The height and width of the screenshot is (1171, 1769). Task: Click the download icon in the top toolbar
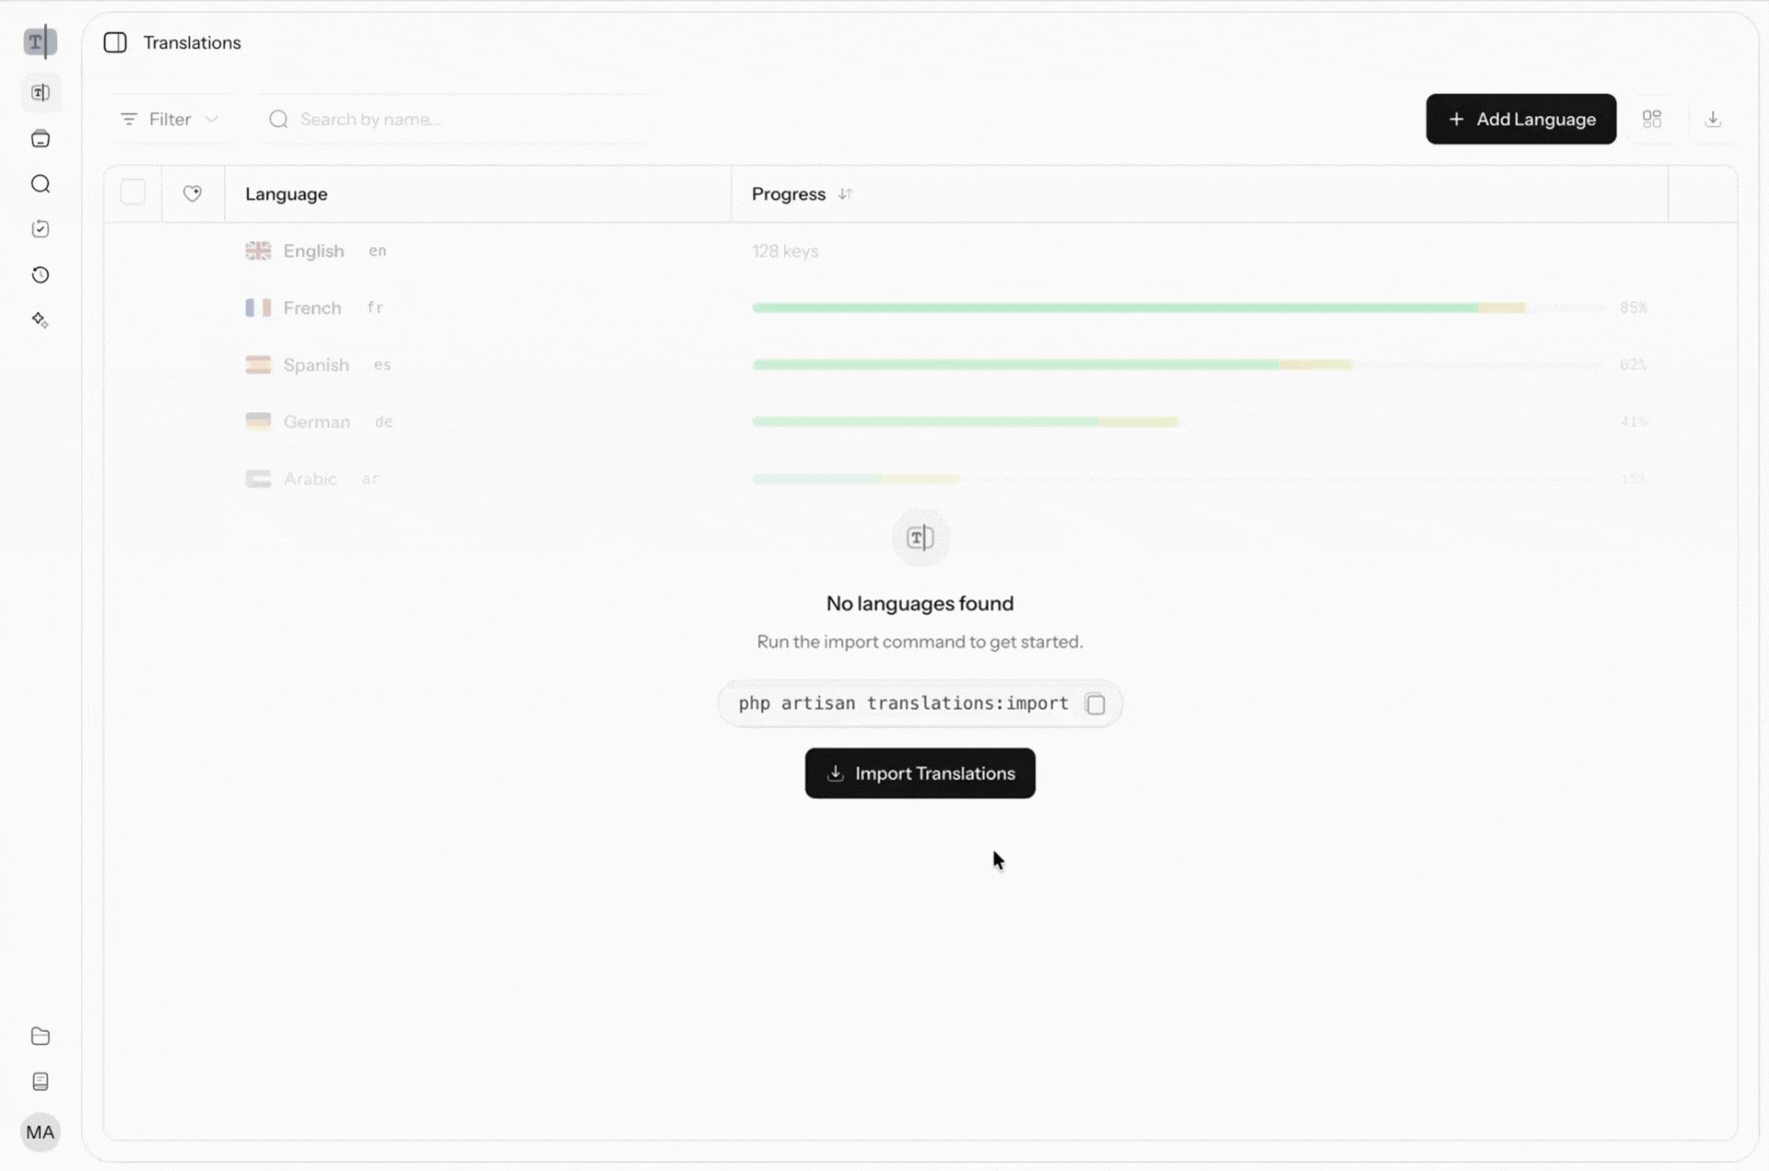coord(1713,119)
